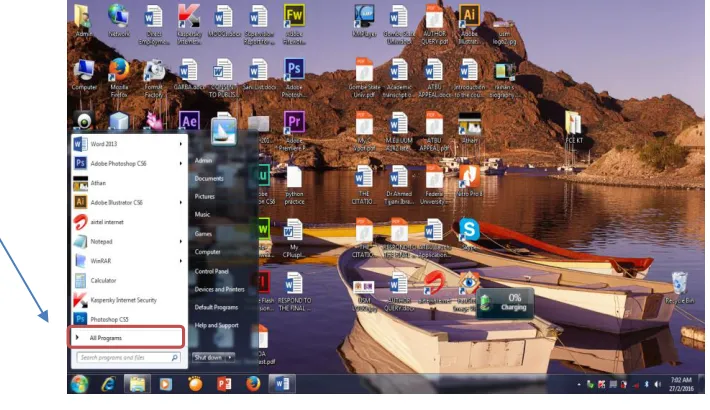Open Word 2013 from the Start menu
This screenshot has width=710, height=410.
pyautogui.click(x=129, y=144)
